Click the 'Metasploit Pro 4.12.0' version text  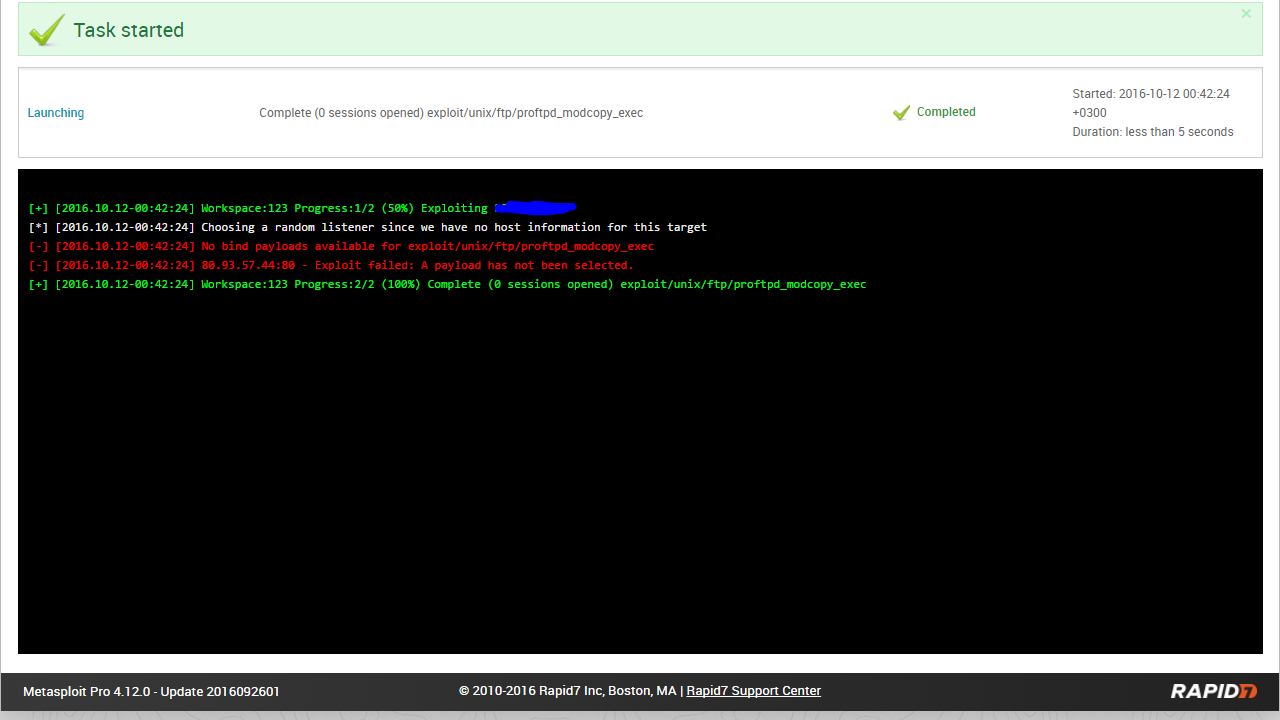pyautogui.click(x=152, y=691)
